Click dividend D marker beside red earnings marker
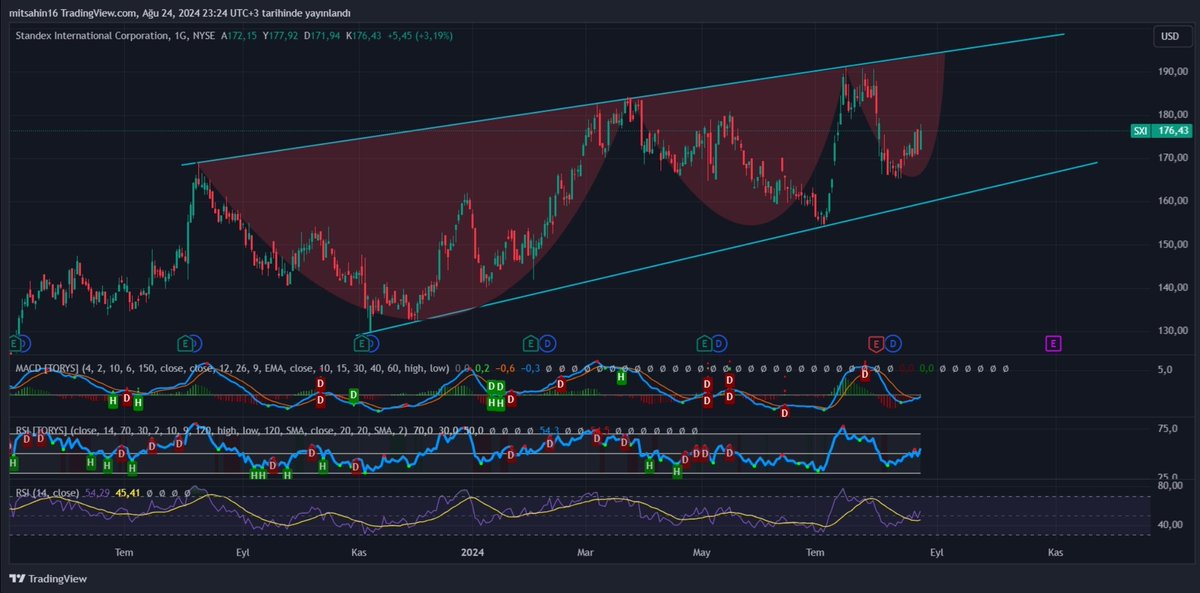This screenshot has width=1200, height=593. tap(893, 344)
